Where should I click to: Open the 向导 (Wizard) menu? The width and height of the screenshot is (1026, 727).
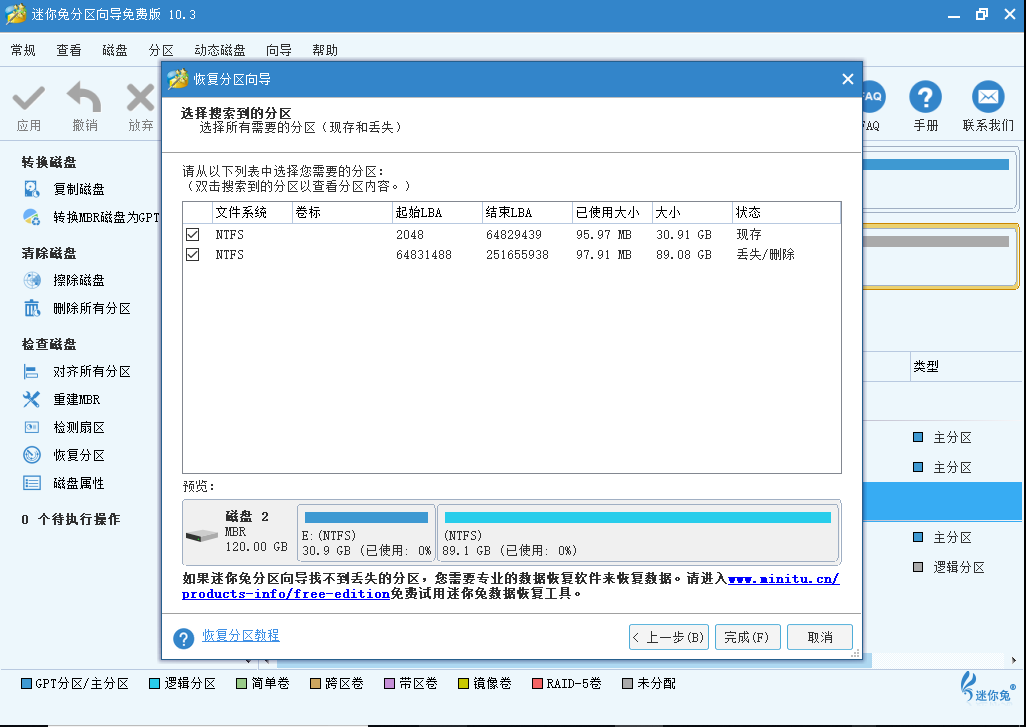coord(279,50)
